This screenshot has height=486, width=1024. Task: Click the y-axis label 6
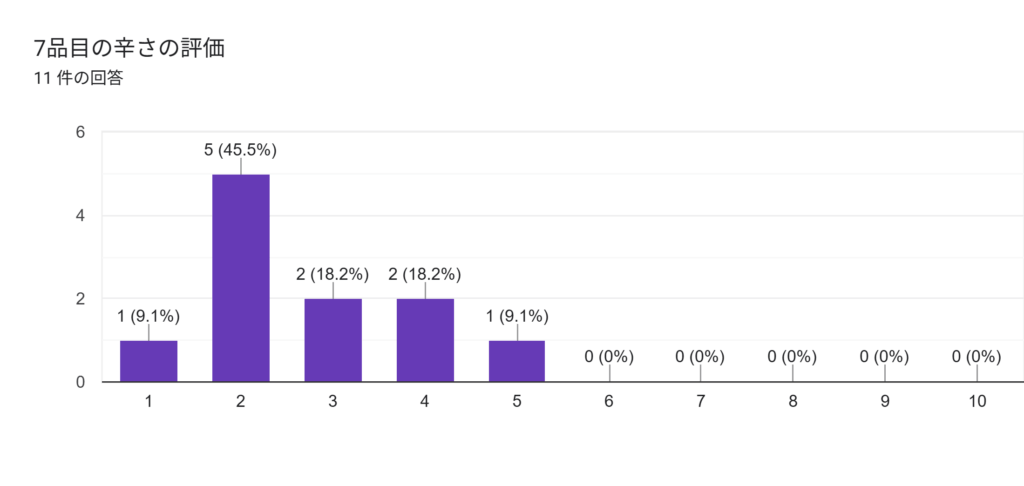[81, 132]
